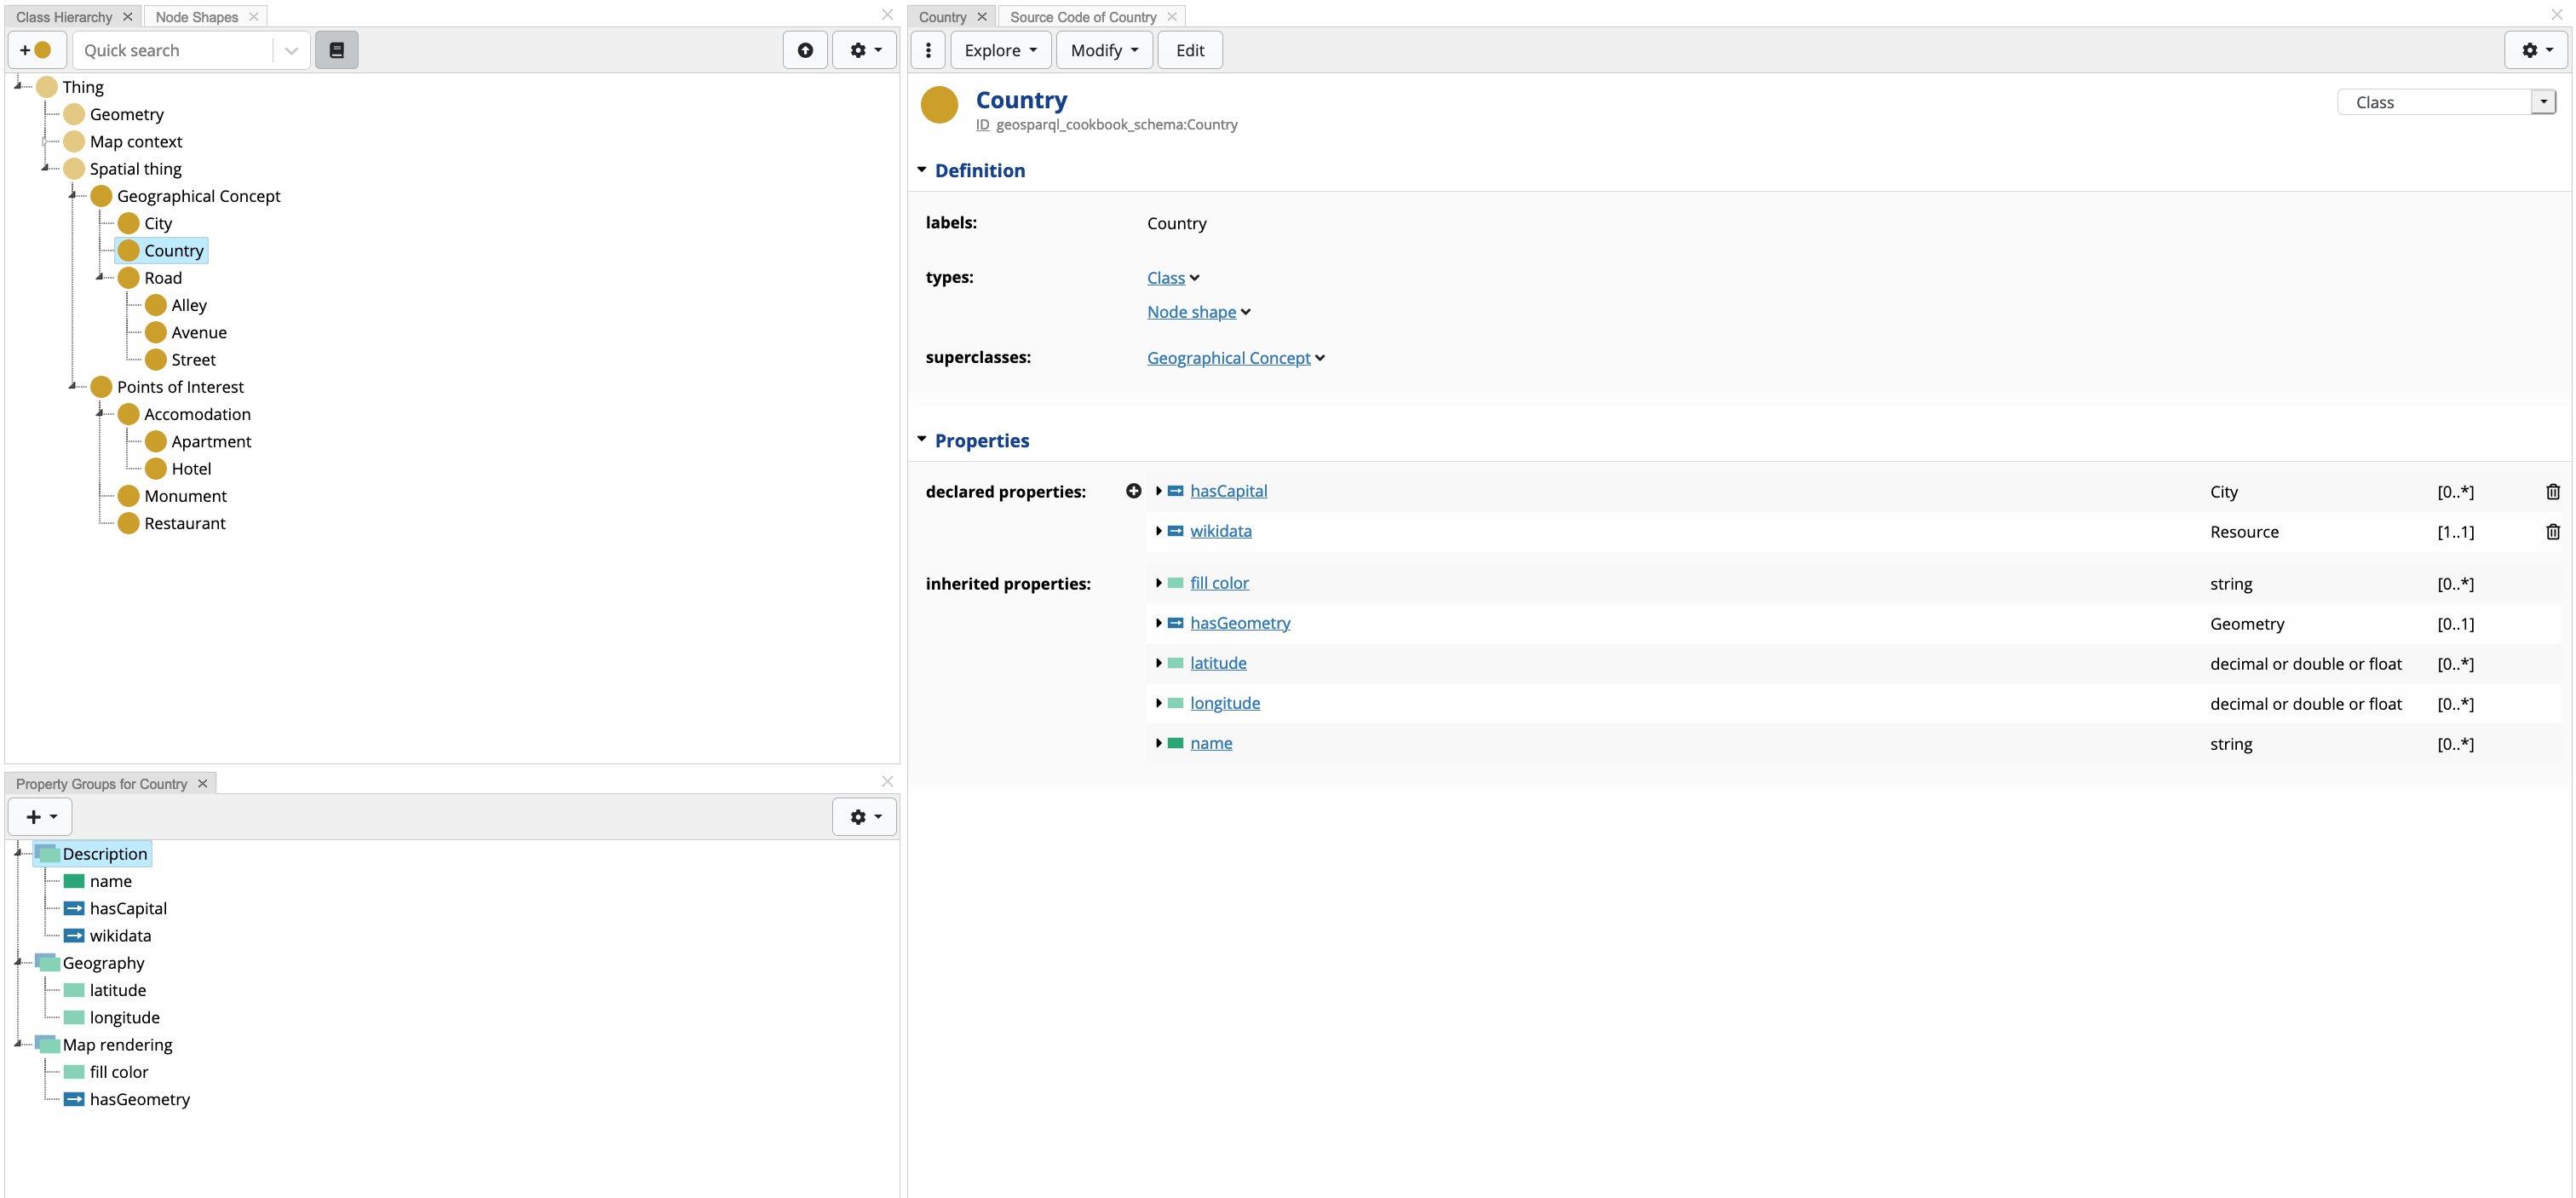Open the Quick search dropdown arrow
2576x1198 pixels.
291,50
